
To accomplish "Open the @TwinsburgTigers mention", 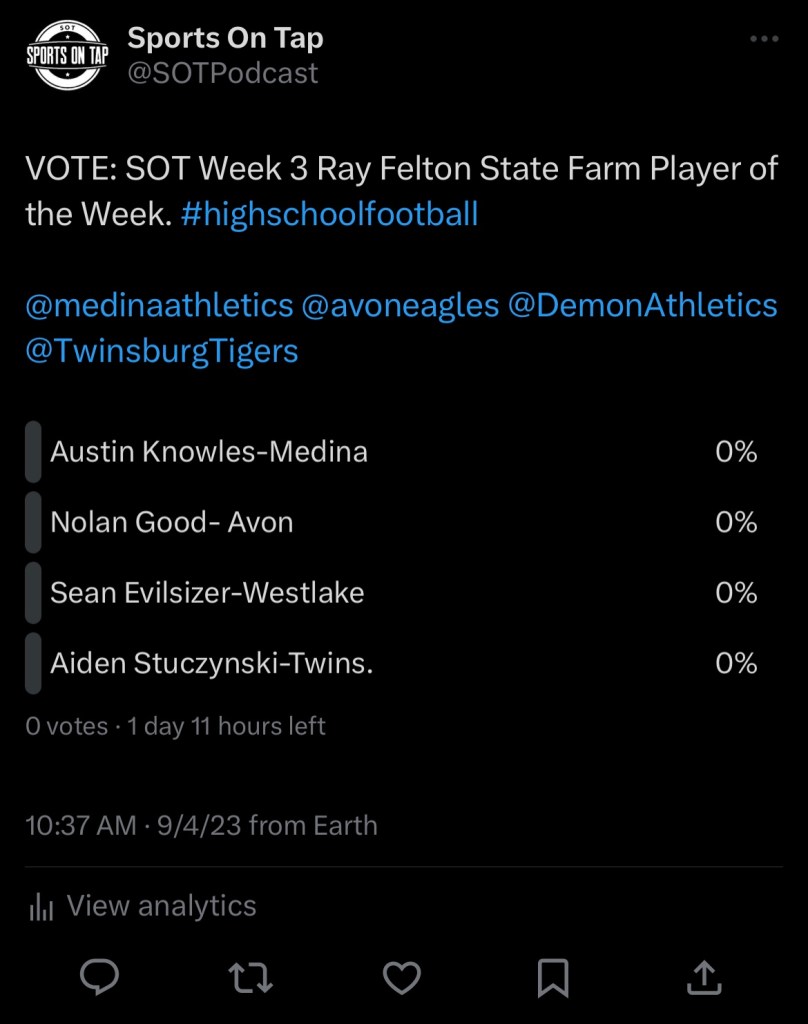I will click(162, 352).
